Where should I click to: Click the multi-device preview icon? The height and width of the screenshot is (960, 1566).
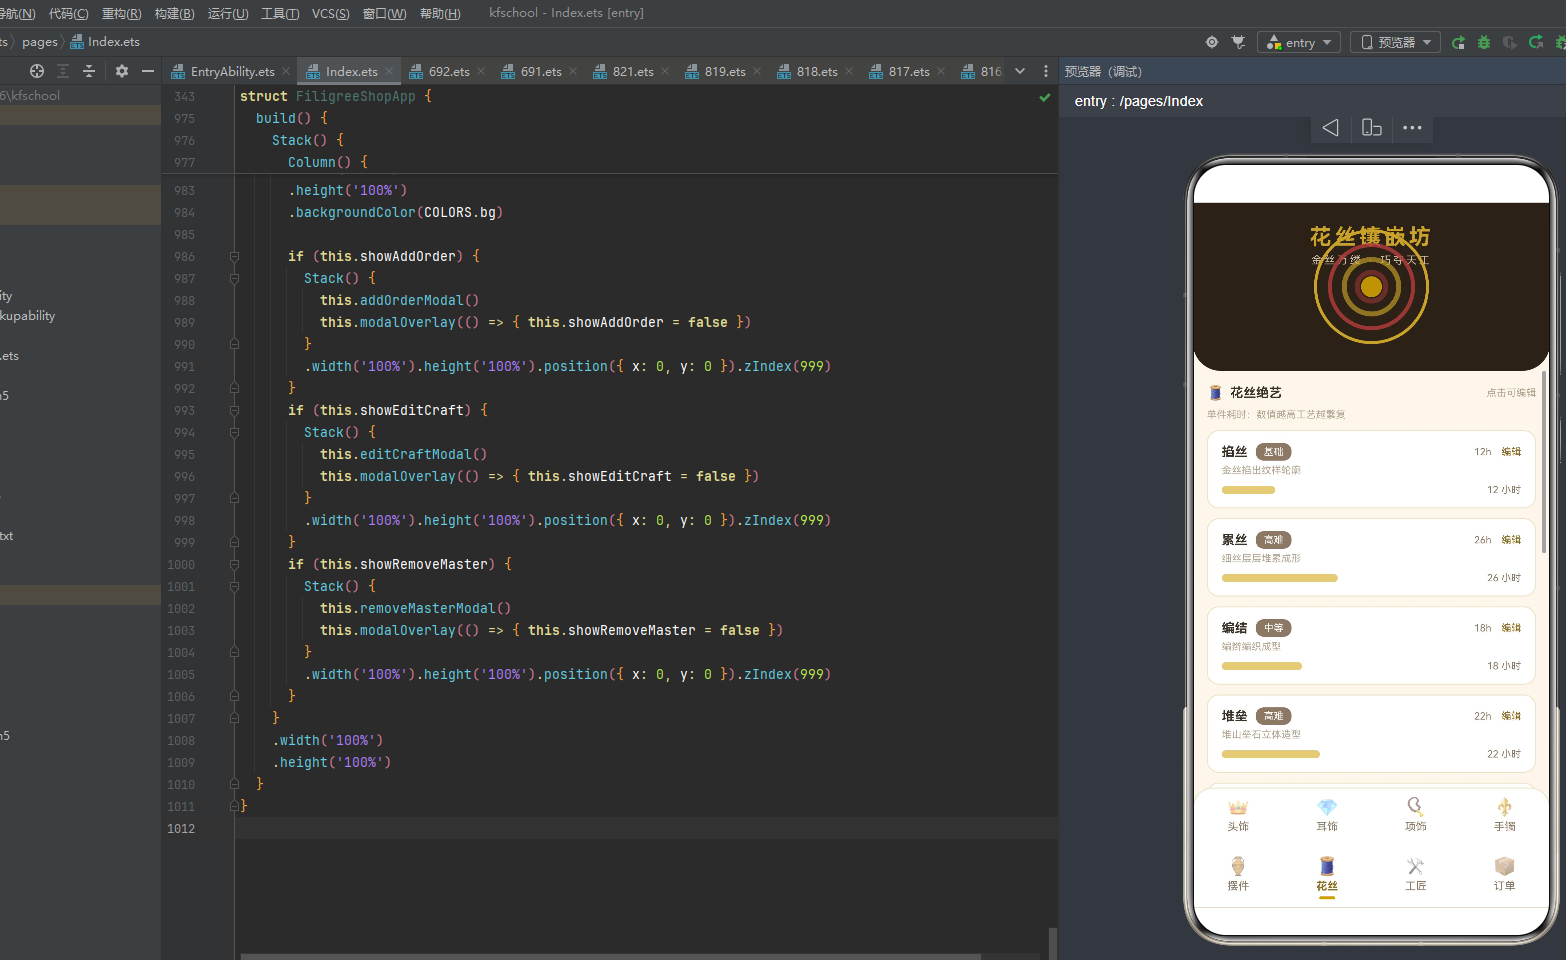[x=1372, y=128]
